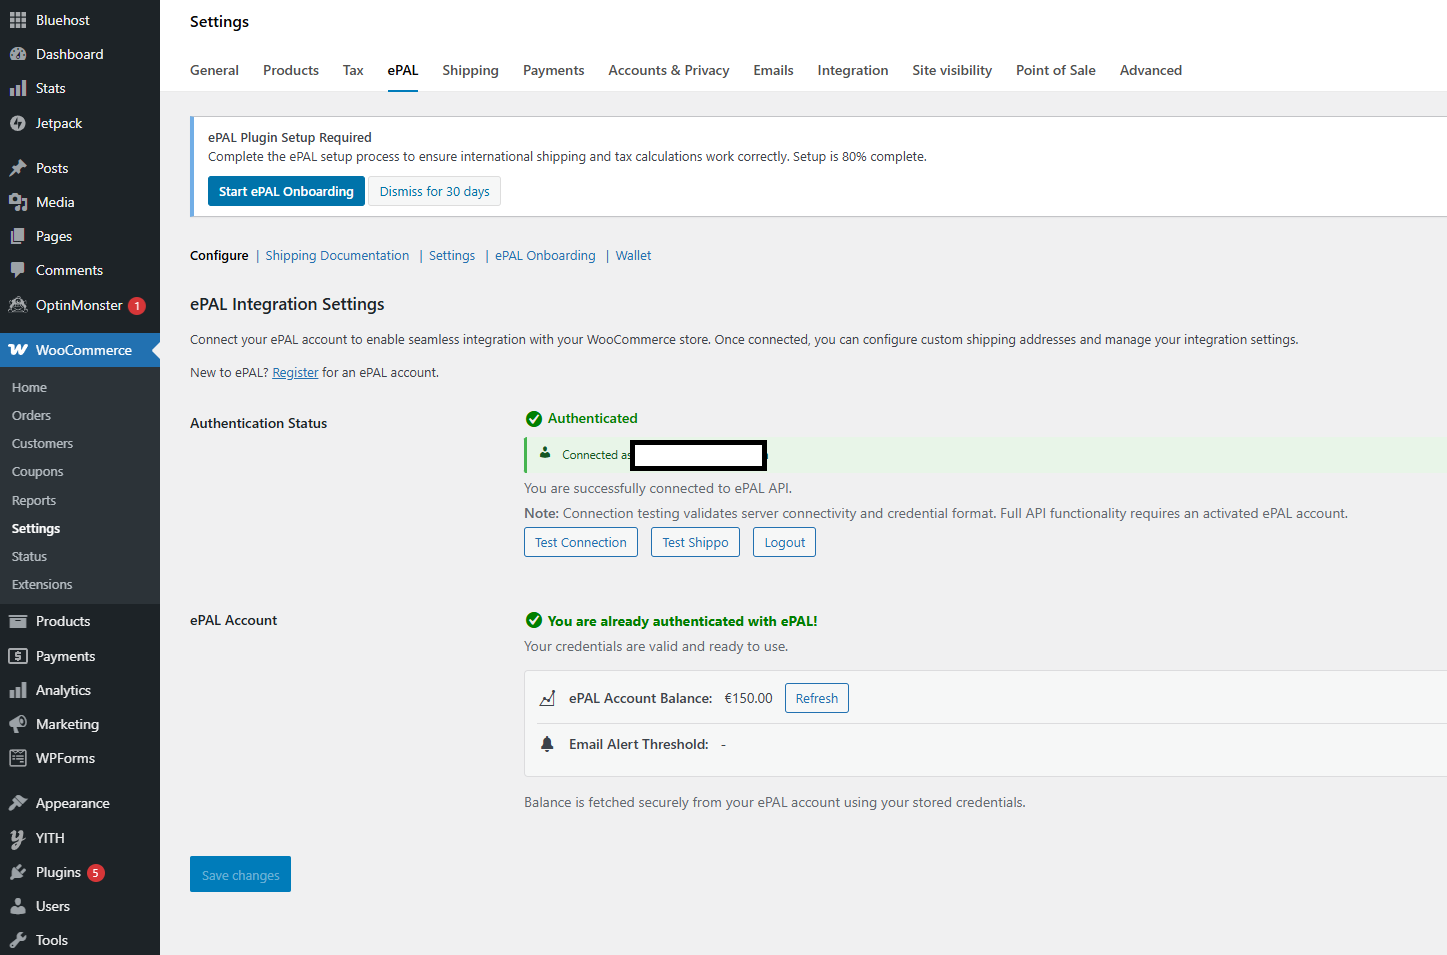Click the sidebar Payments dollar icon
1447x955 pixels.
tap(18, 656)
